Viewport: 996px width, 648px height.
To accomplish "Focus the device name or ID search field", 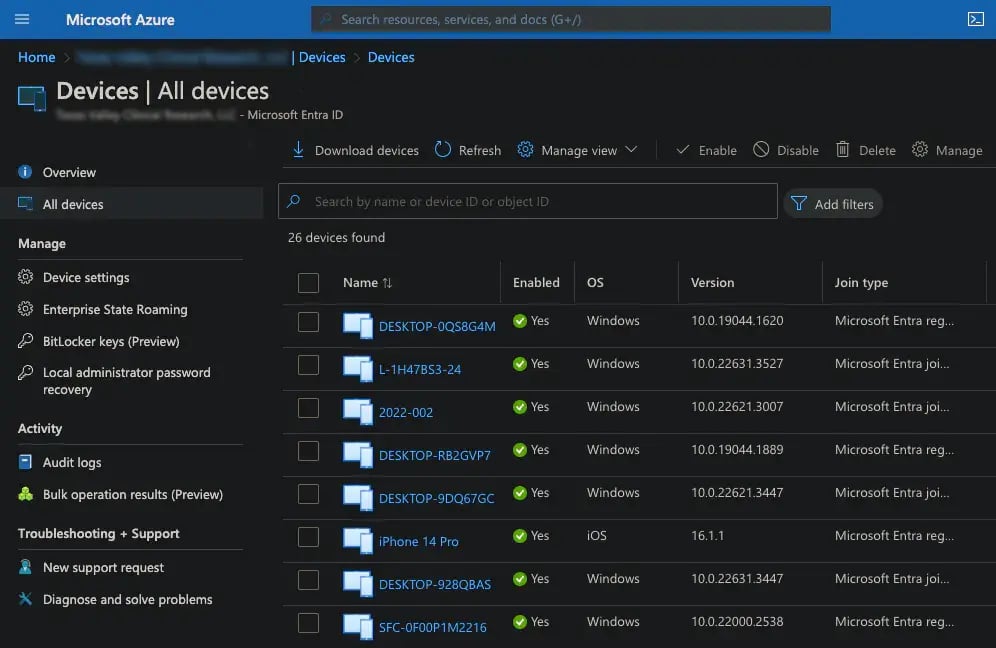I will coord(528,201).
